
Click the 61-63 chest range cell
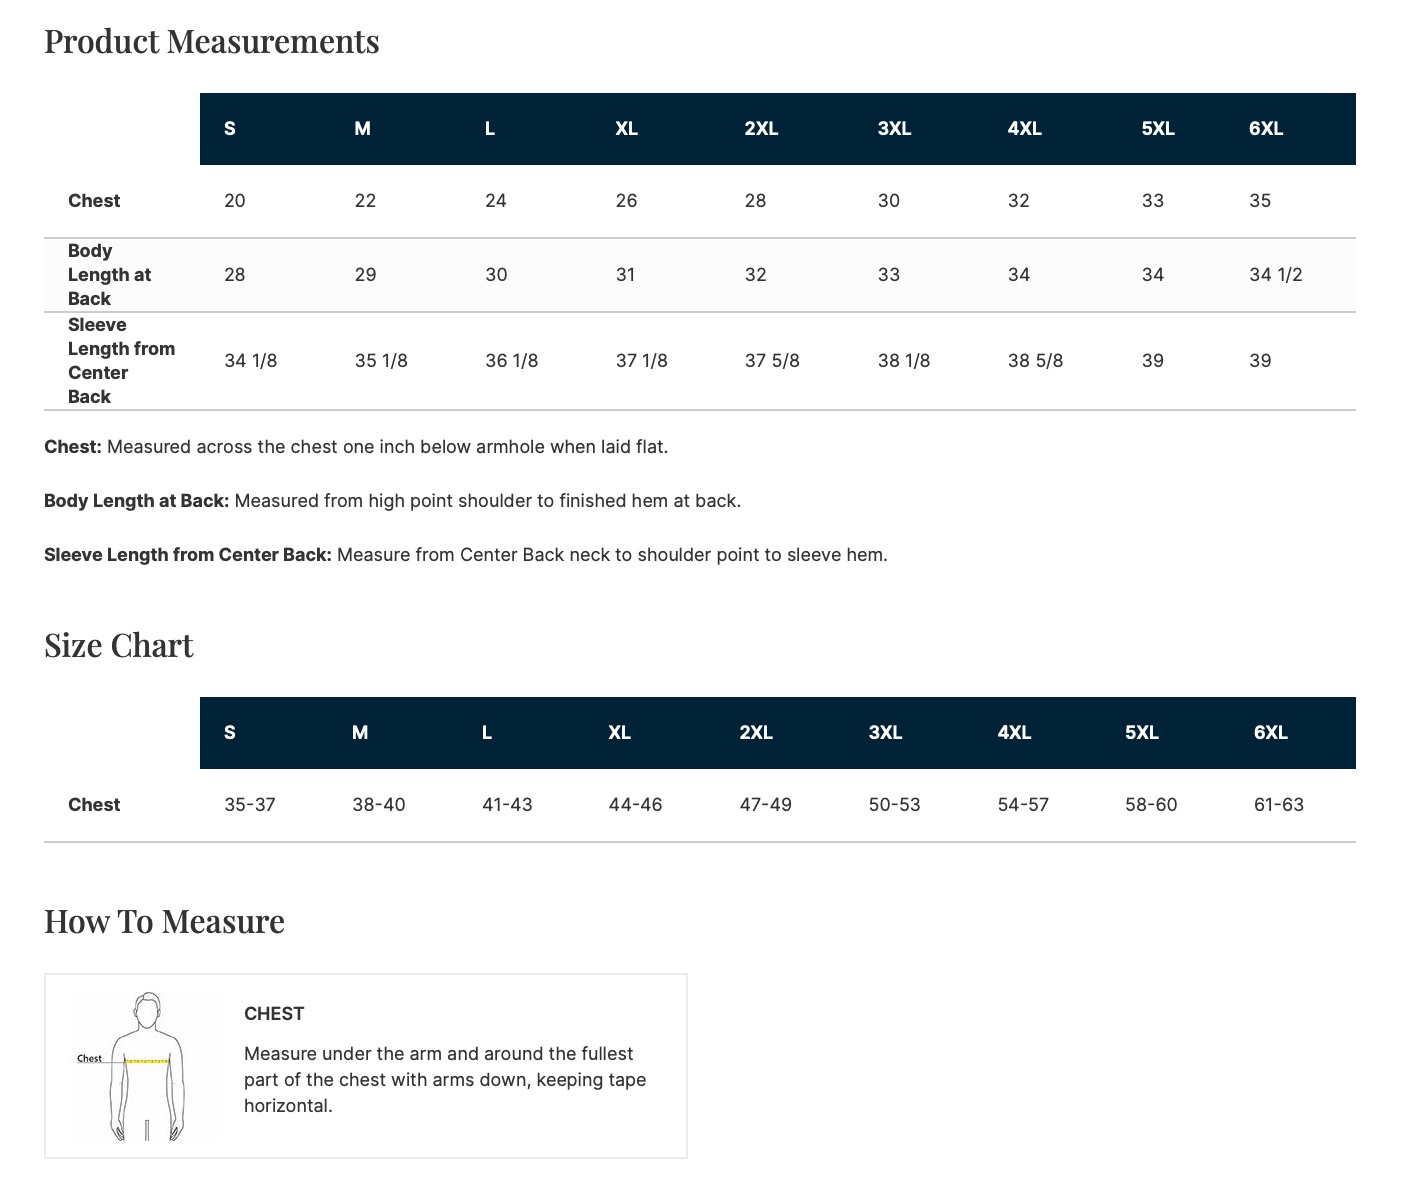coord(1278,805)
